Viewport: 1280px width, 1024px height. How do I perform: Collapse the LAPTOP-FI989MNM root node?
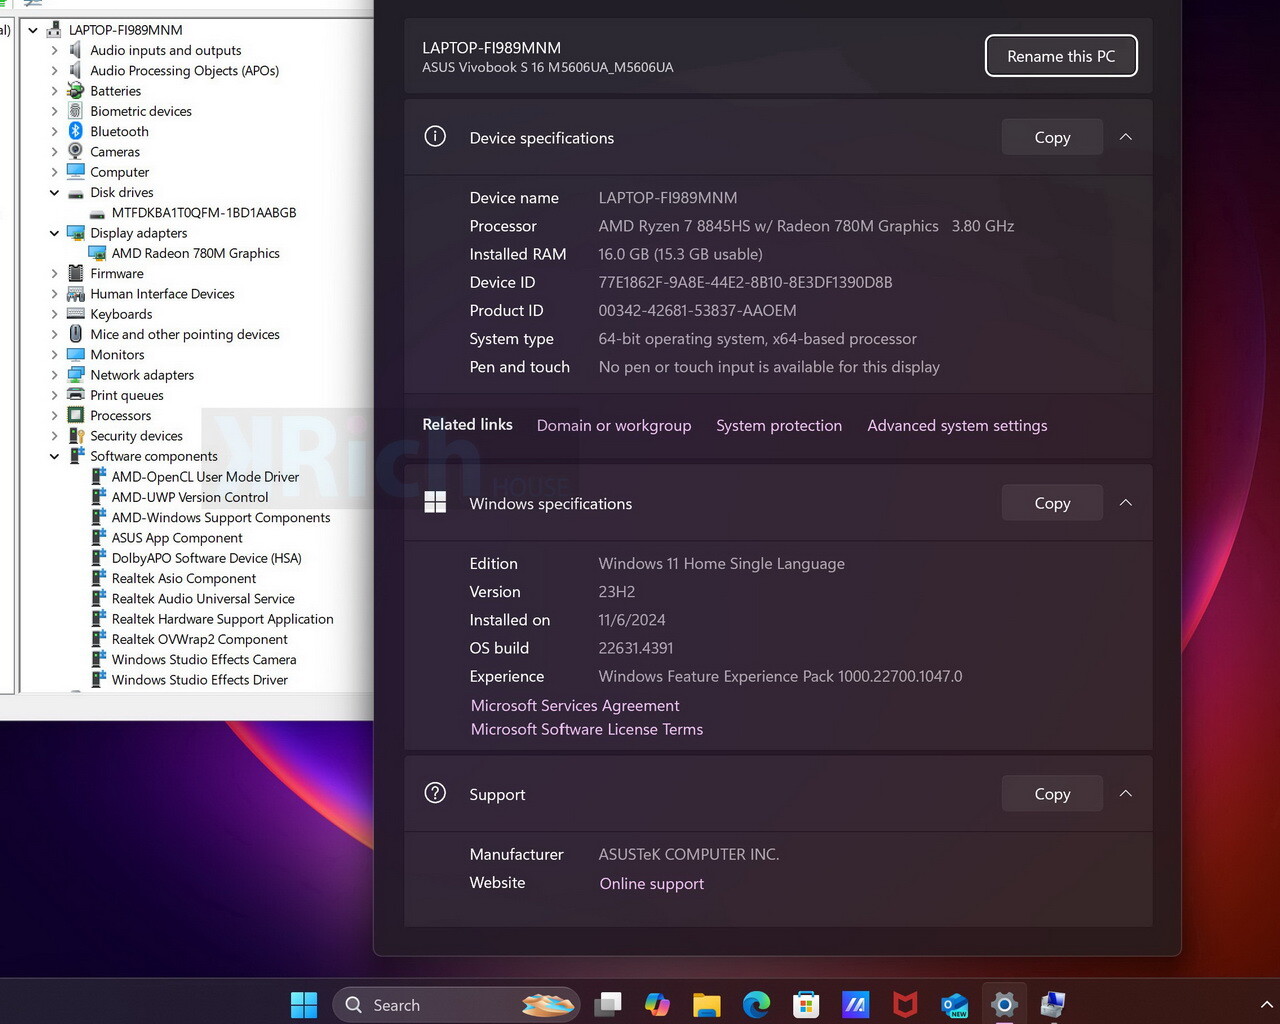point(33,30)
